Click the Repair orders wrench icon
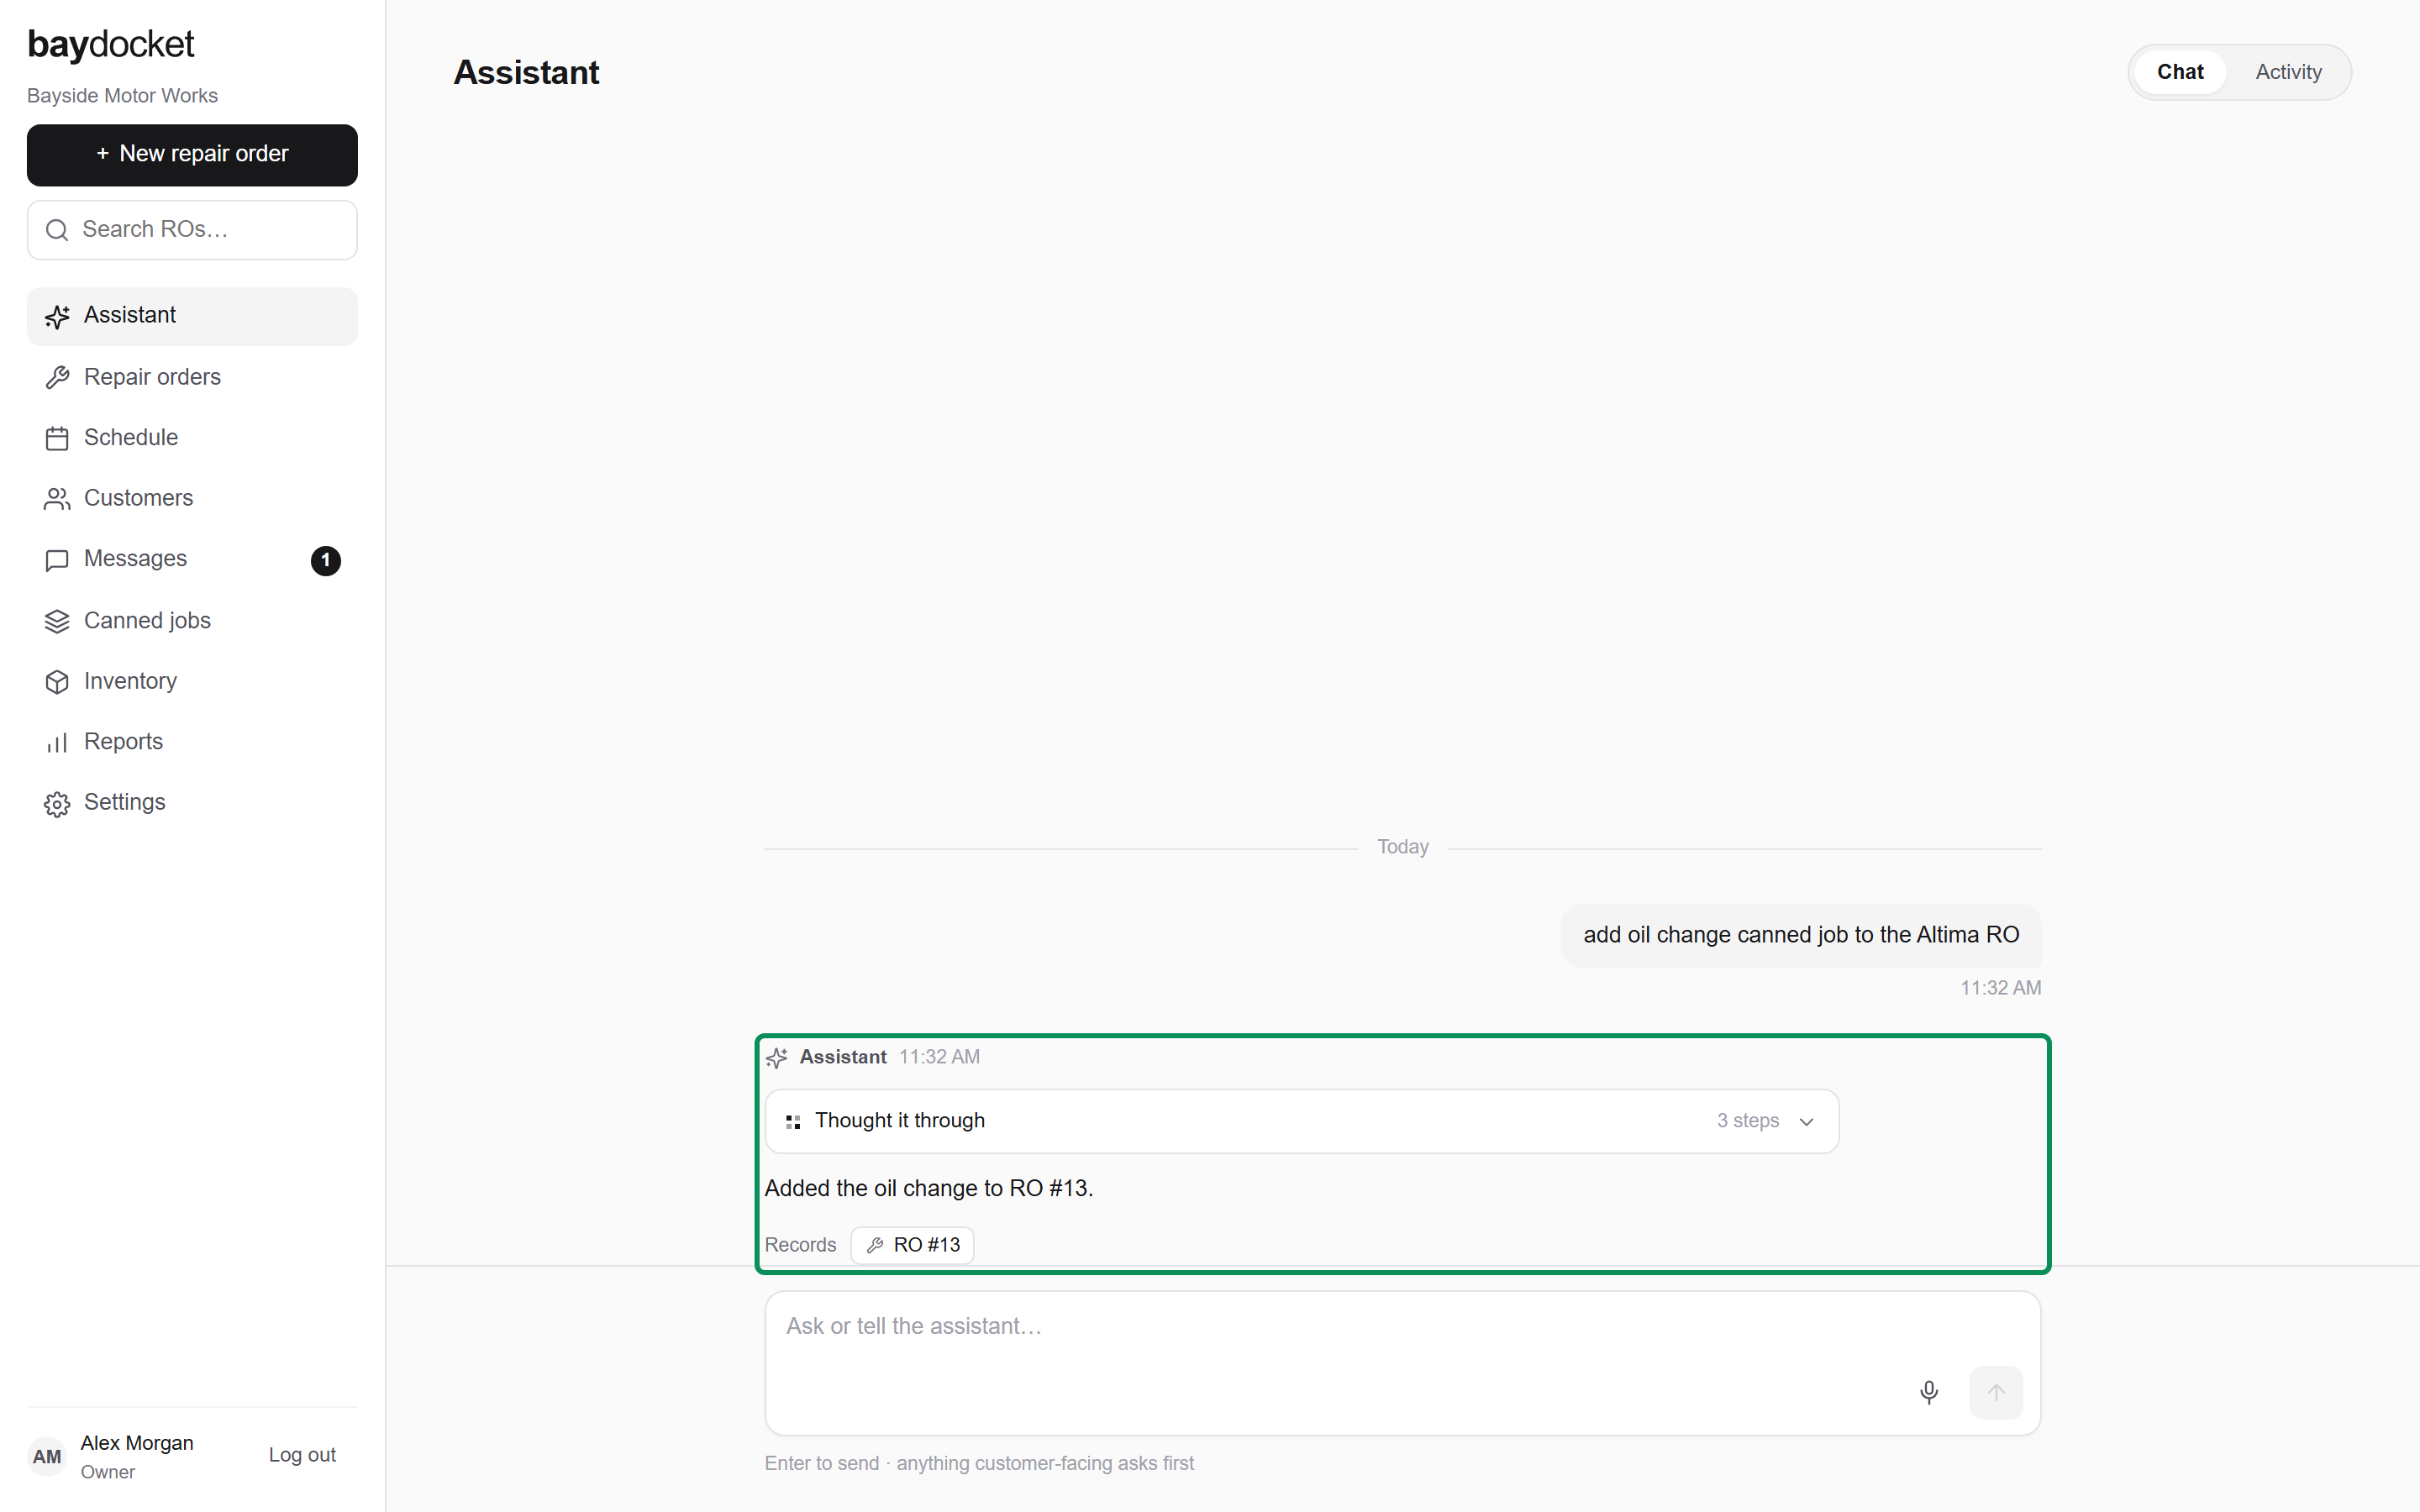 pos(57,377)
